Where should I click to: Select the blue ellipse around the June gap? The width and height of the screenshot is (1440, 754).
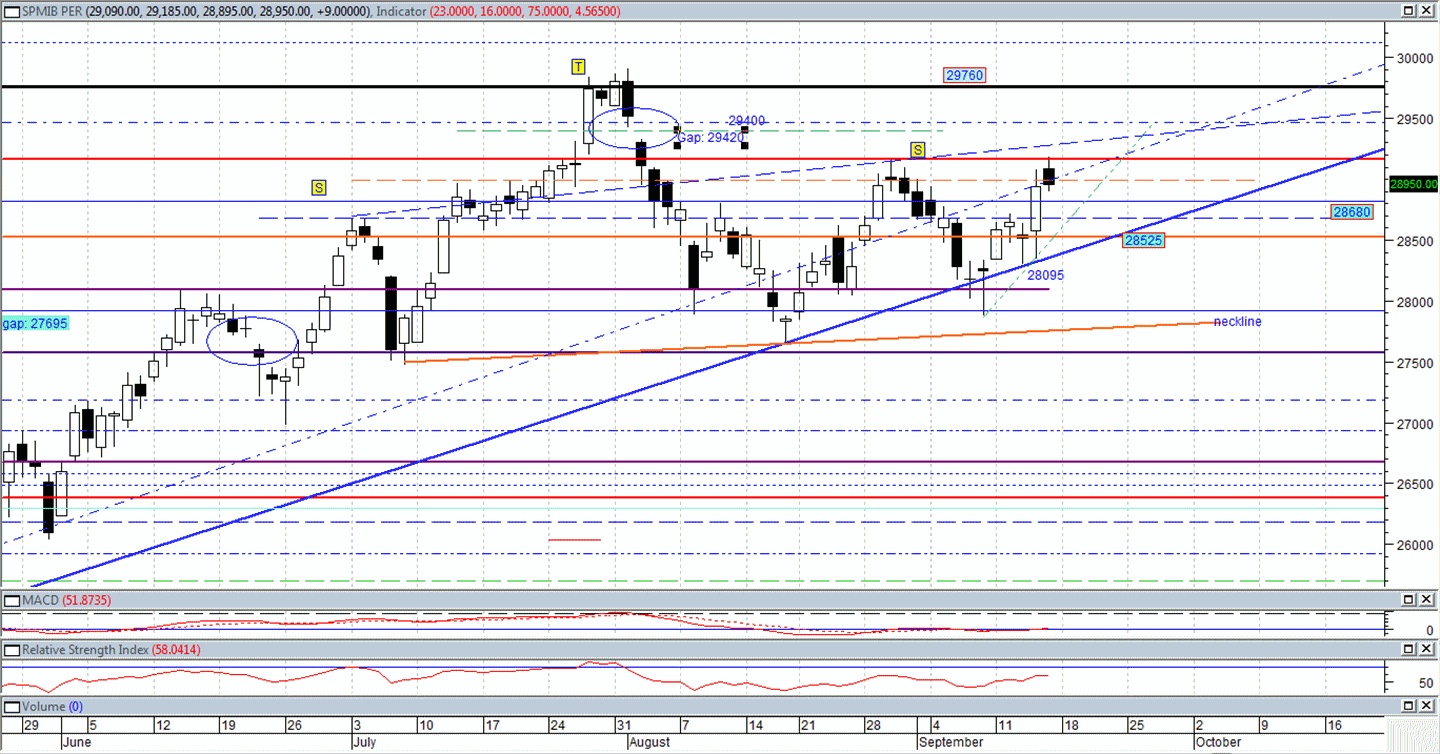(253, 341)
